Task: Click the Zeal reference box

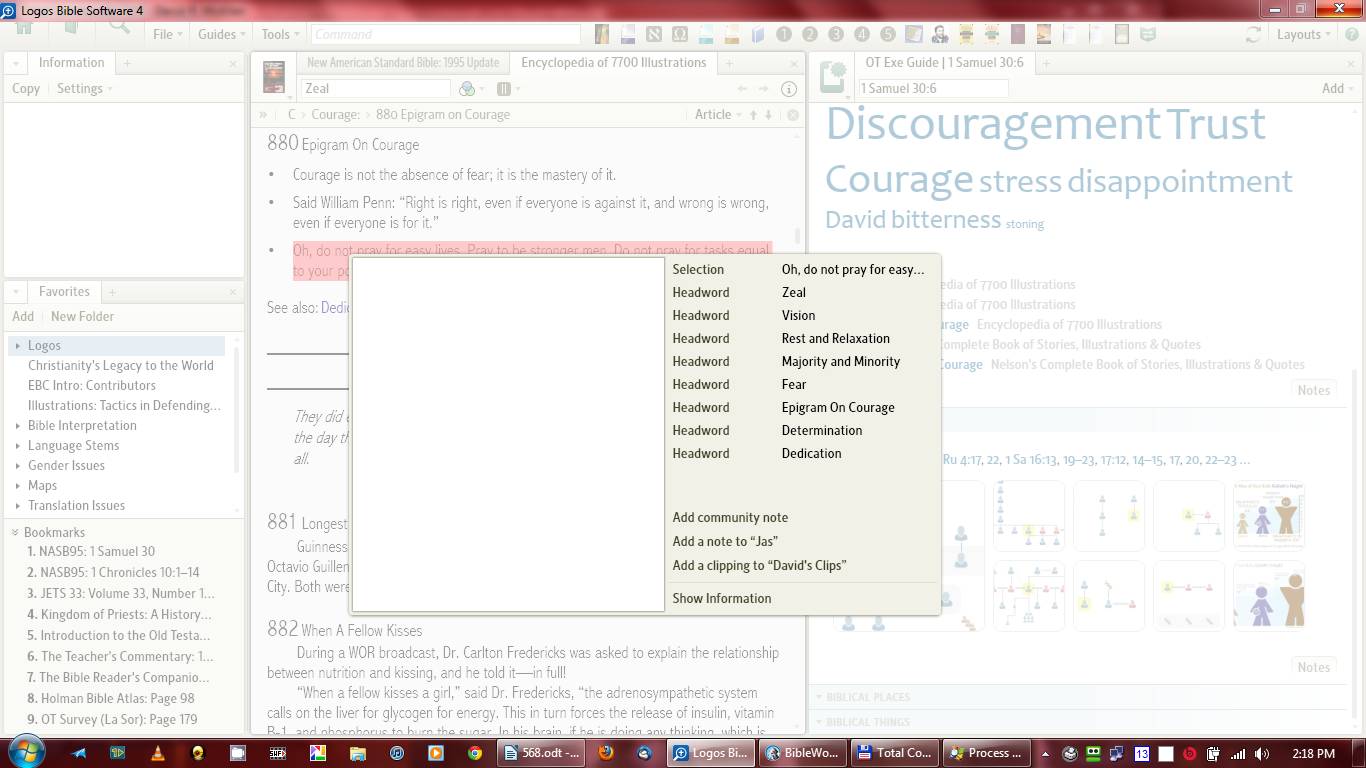Action: point(376,89)
